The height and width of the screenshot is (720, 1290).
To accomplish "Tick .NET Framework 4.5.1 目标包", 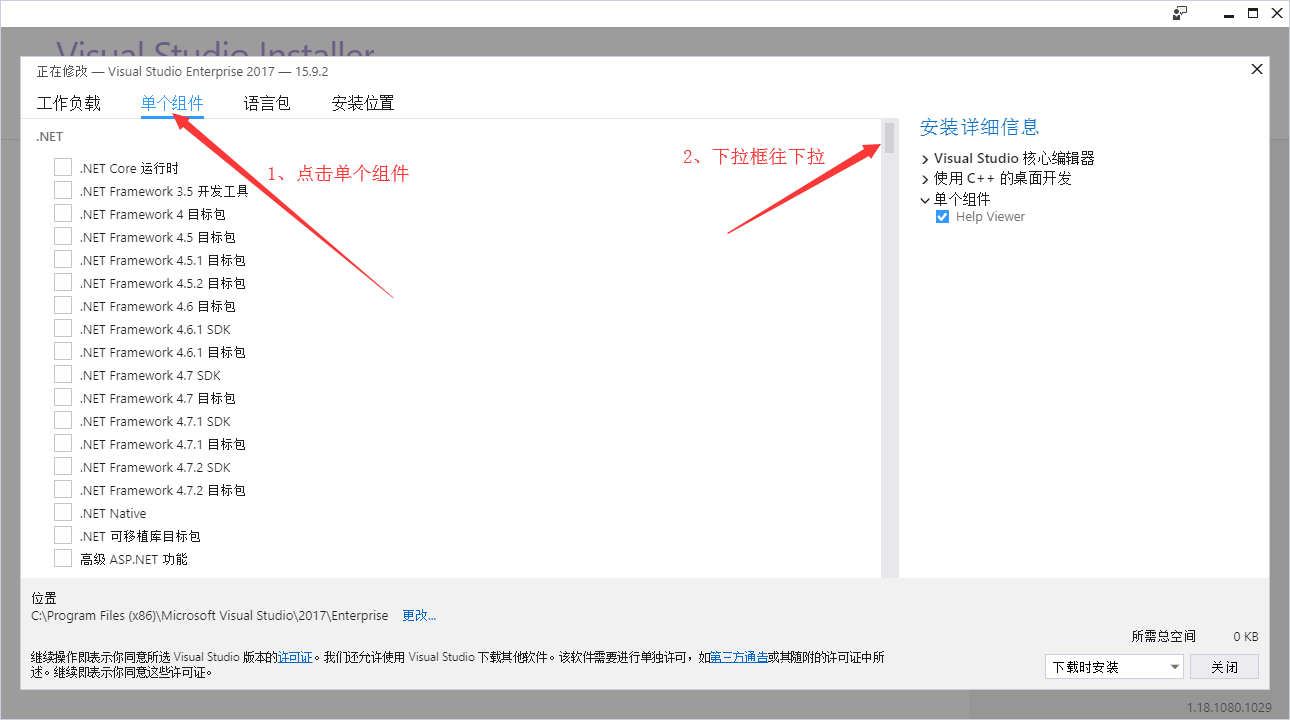I will coord(63,260).
